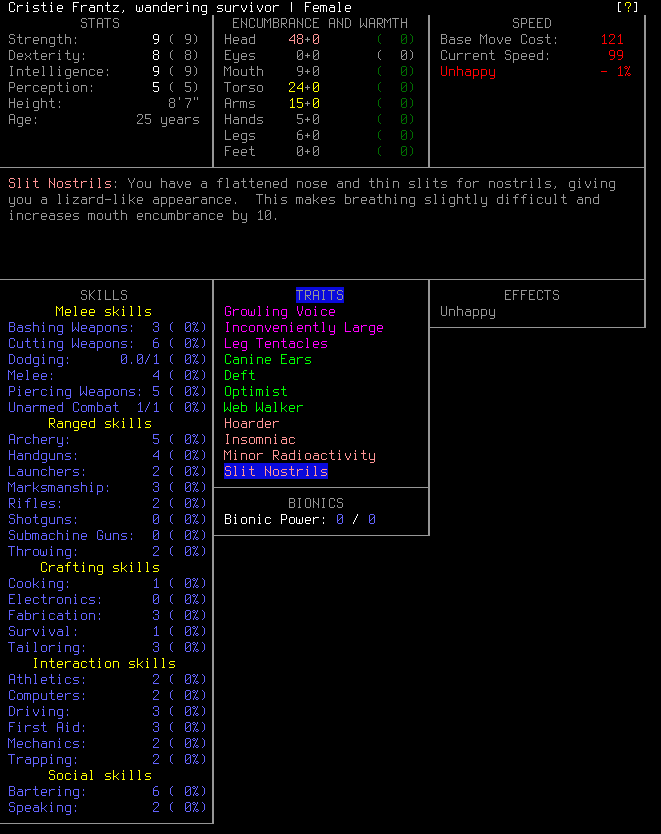Click the highlighted Slit Nostrils trait

coord(275,471)
